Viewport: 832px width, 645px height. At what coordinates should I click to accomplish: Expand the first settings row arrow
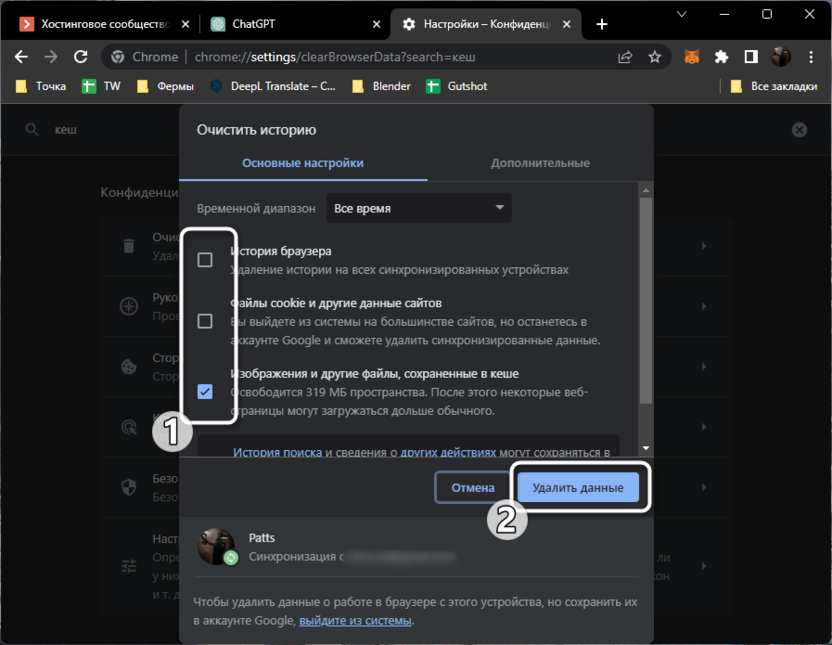point(704,246)
